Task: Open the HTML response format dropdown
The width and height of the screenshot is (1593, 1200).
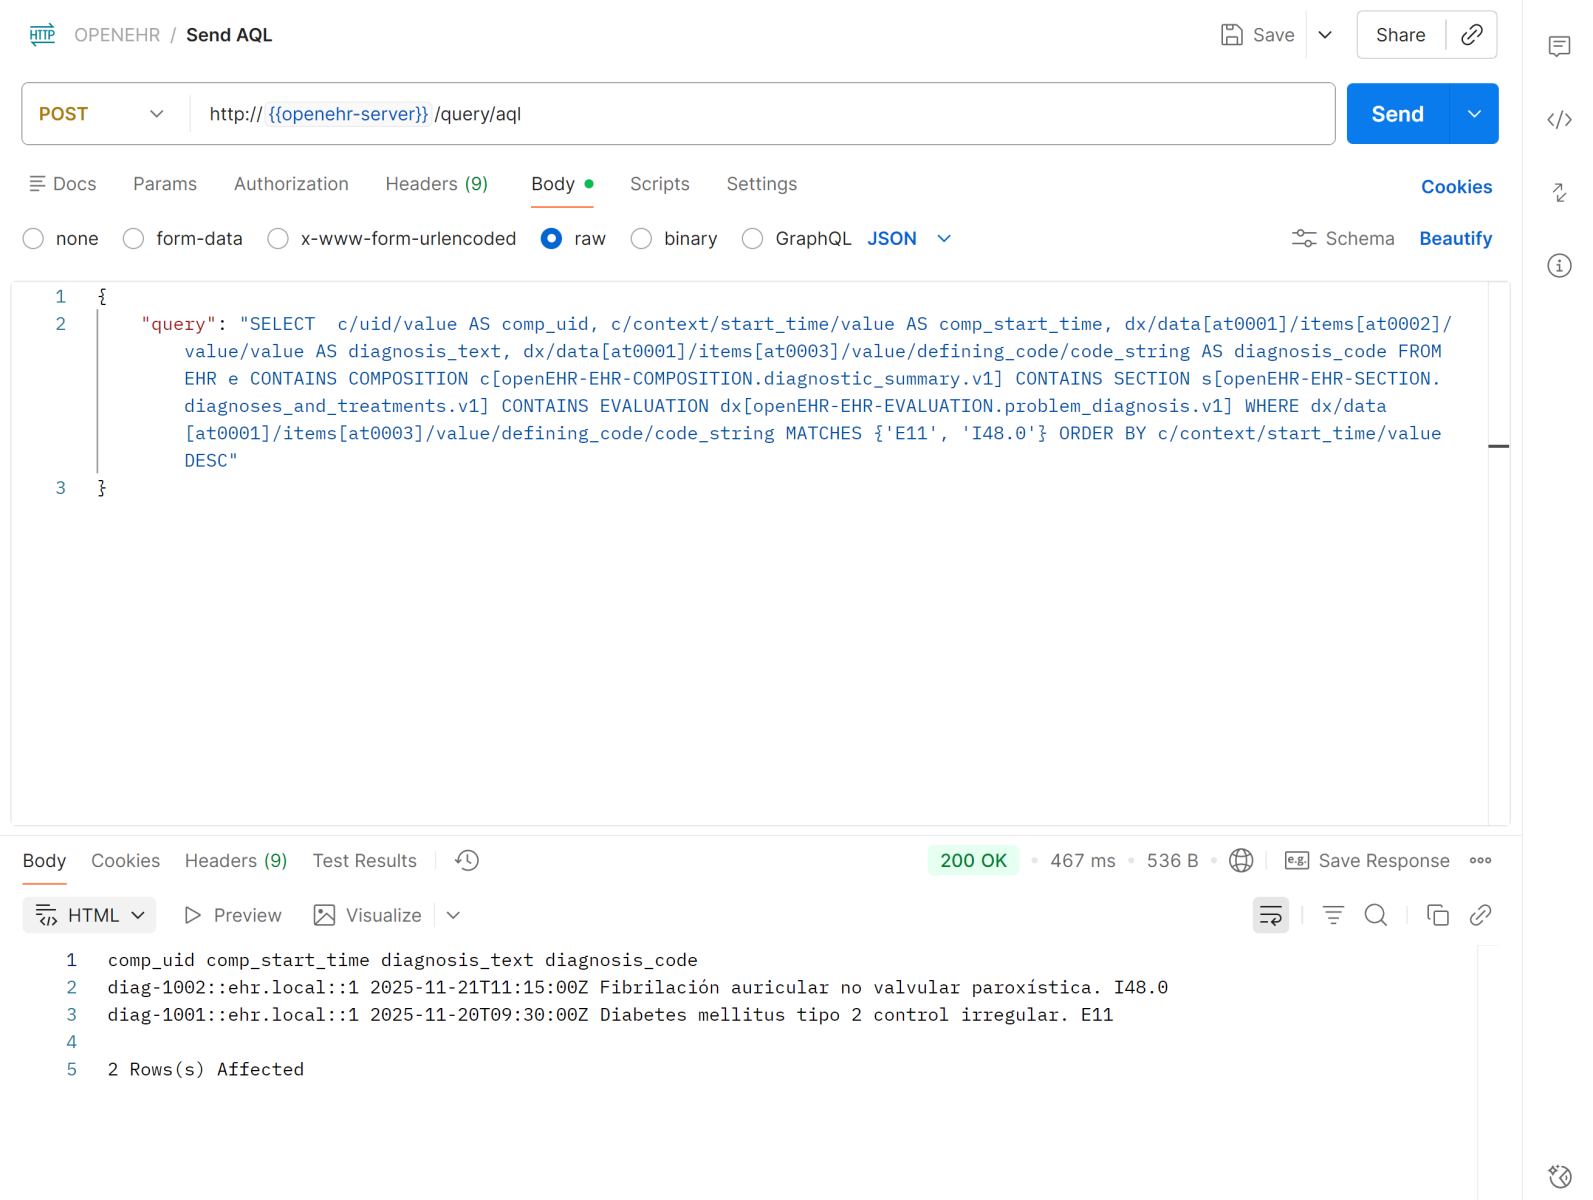Action: point(90,915)
